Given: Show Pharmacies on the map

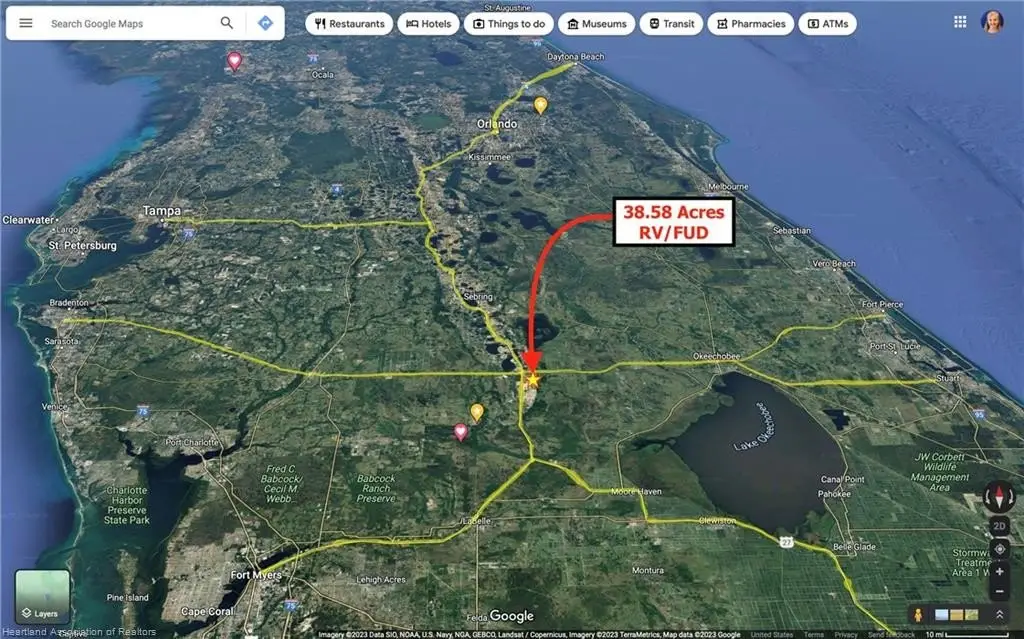Looking at the screenshot, I should (751, 24).
